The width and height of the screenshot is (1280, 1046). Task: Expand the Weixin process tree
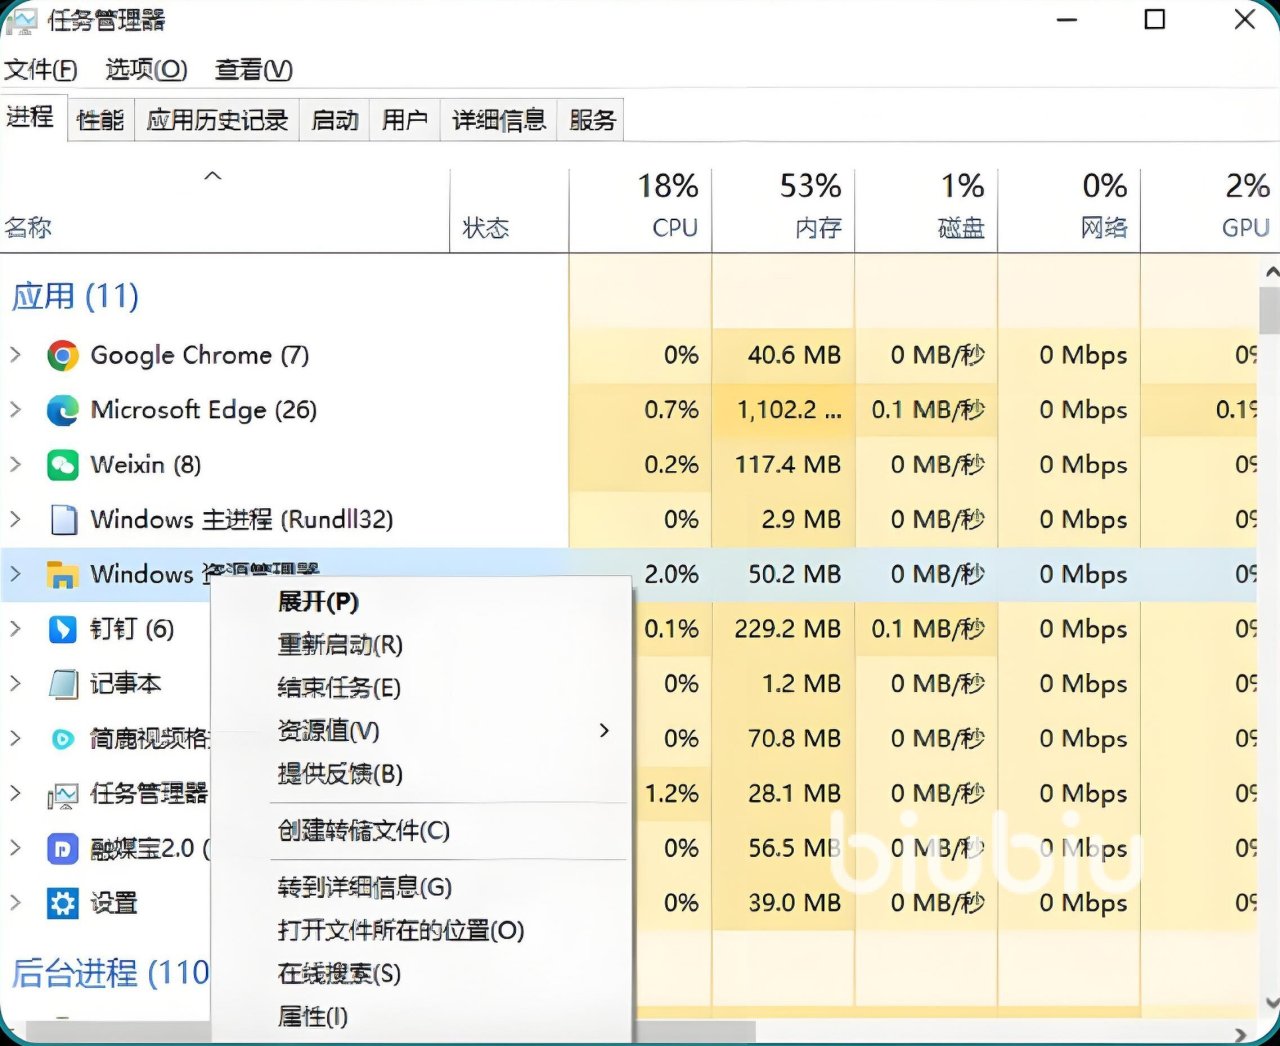click(x=15, y=465)
